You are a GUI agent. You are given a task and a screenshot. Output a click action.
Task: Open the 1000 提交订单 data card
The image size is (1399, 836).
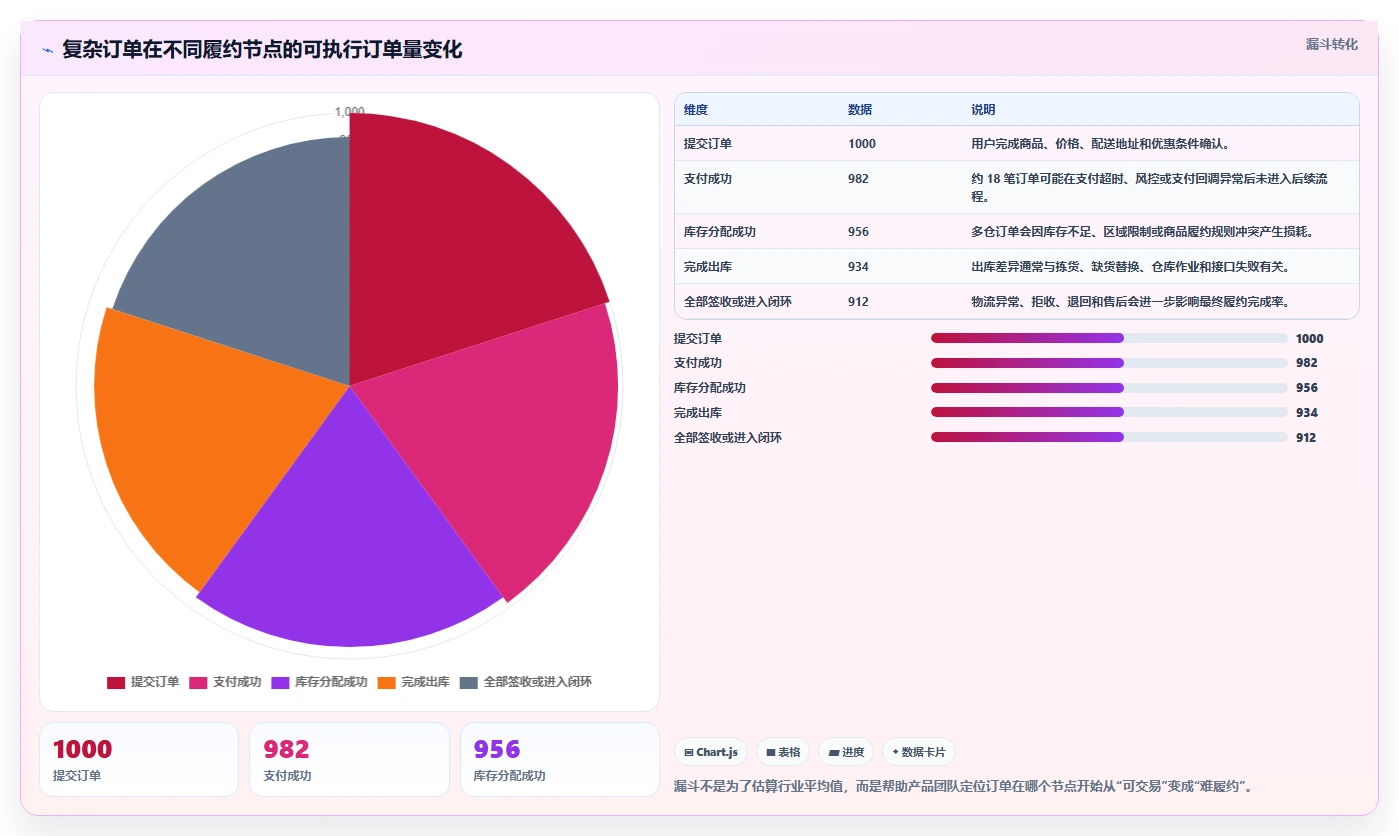coord(139,759)
